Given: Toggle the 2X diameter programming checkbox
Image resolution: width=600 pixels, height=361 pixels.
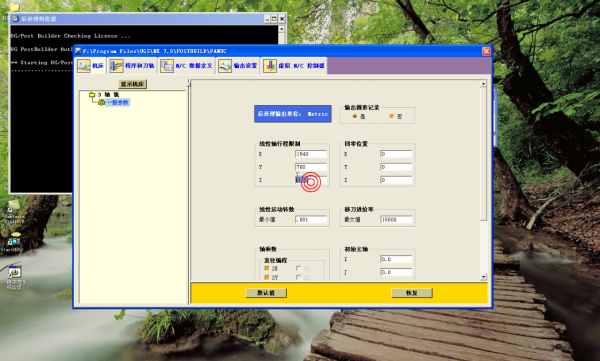Looking at the screenshot, I should [x=267, y=268].
